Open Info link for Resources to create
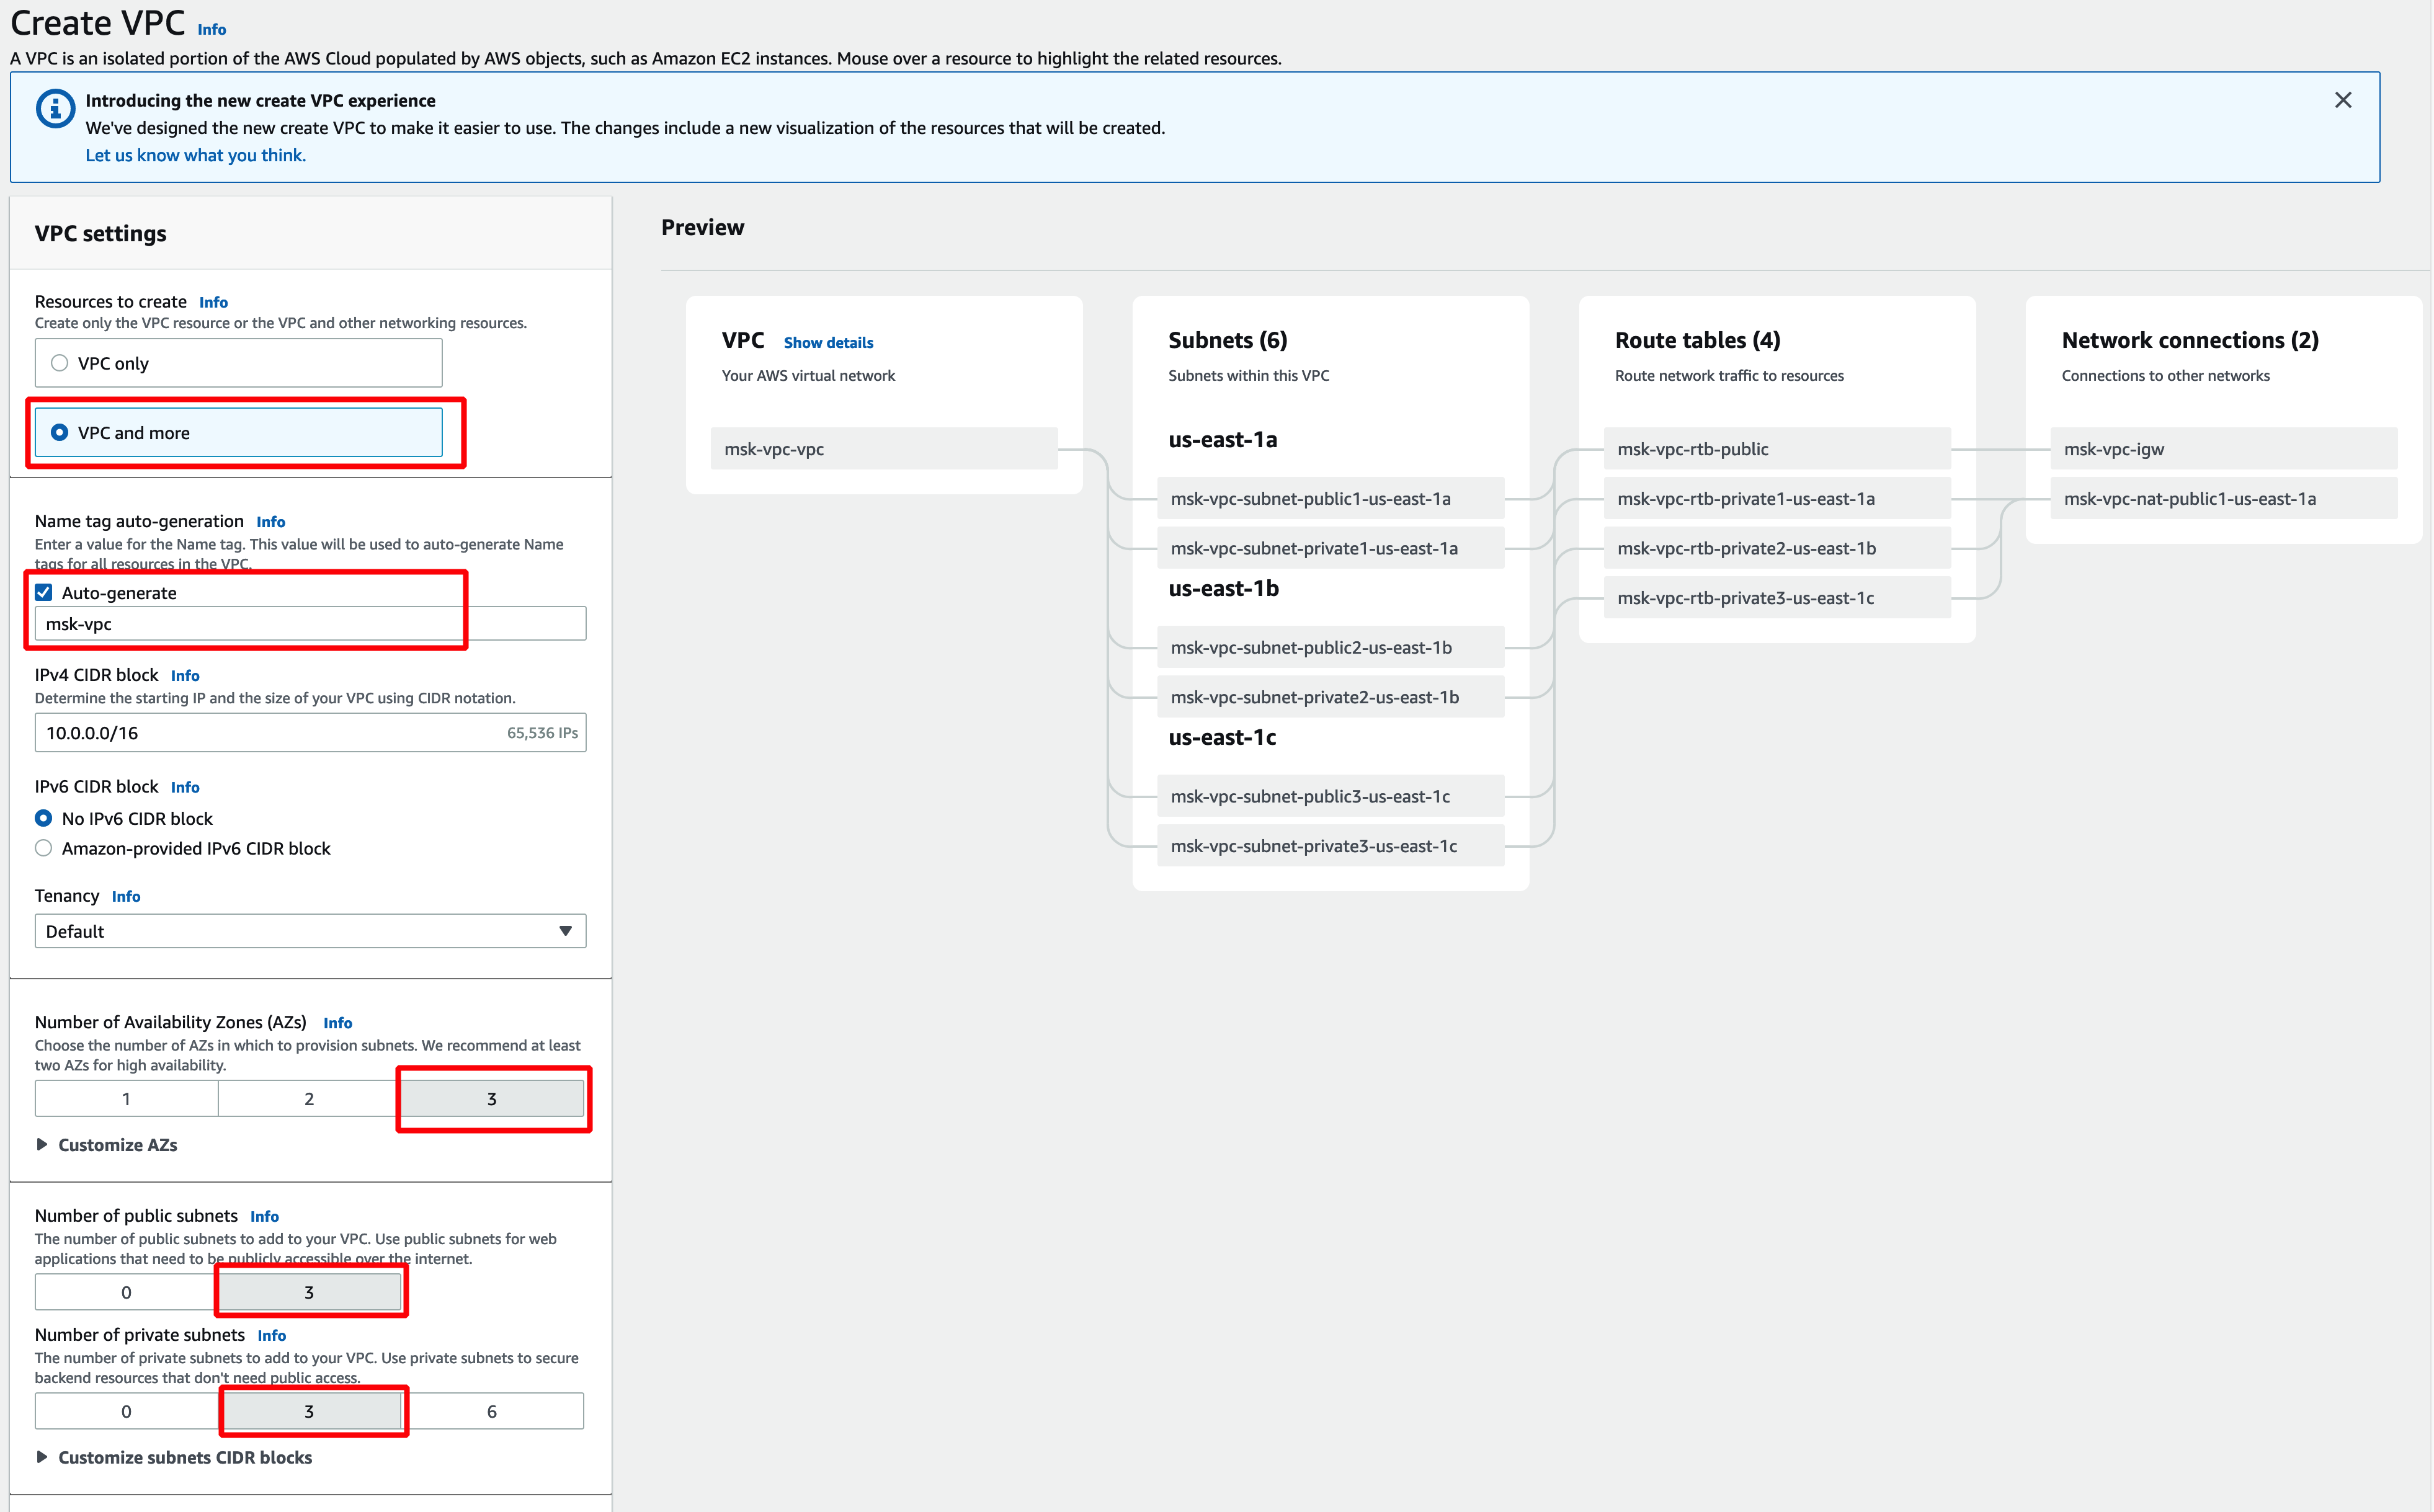The width and height of the screenshot is (2434, 1512). click(213, 302)
